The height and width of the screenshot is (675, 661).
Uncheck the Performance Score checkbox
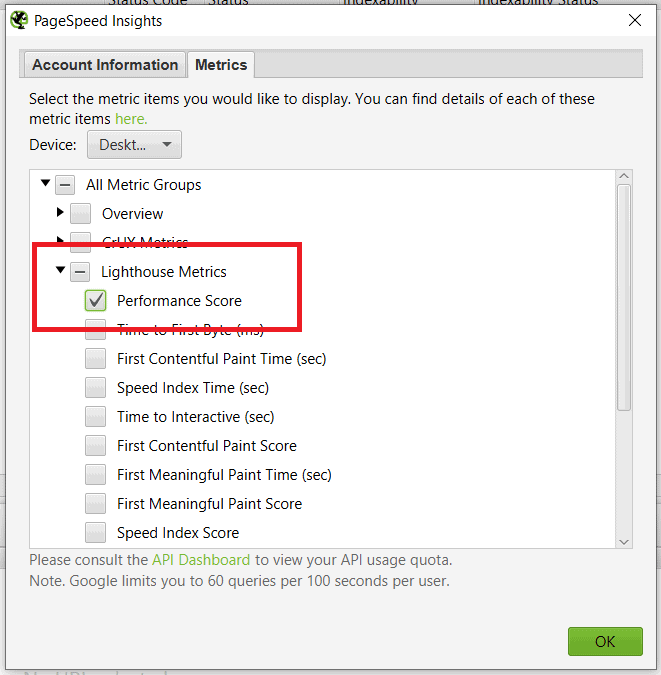coord(95,301)
